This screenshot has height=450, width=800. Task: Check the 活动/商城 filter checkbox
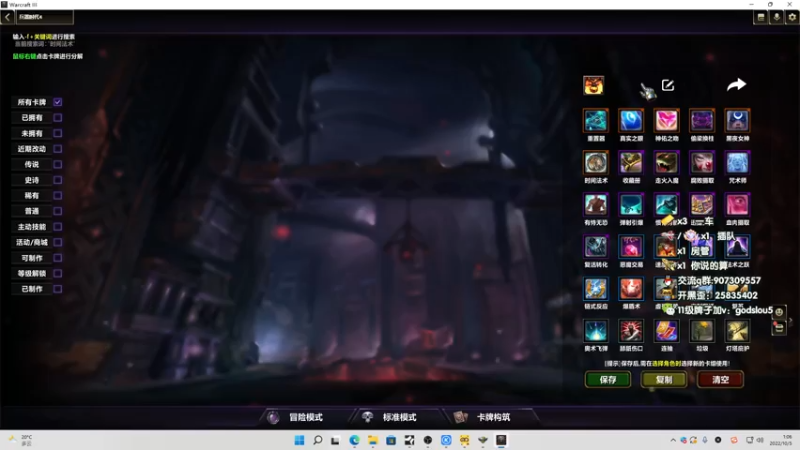click(x=58, y=242)
